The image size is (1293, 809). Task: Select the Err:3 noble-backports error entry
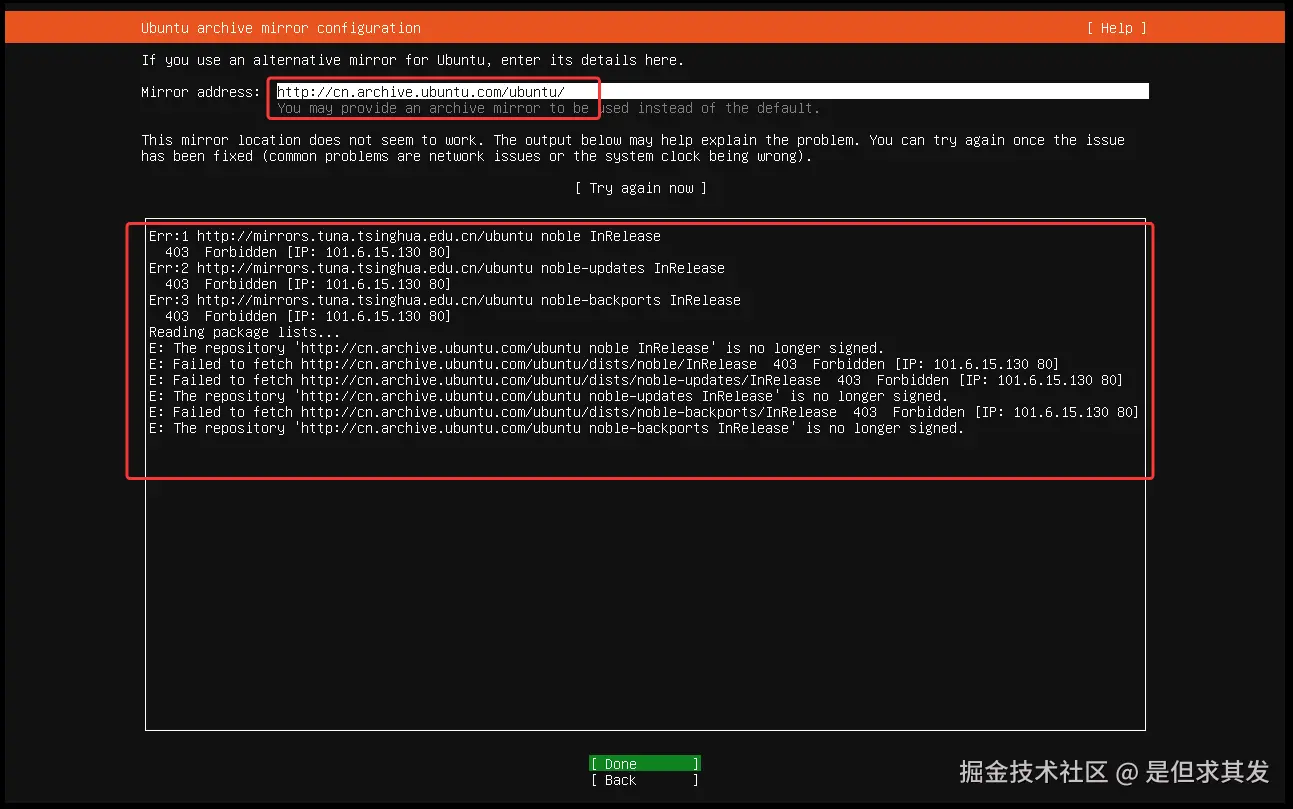point(444,299)
